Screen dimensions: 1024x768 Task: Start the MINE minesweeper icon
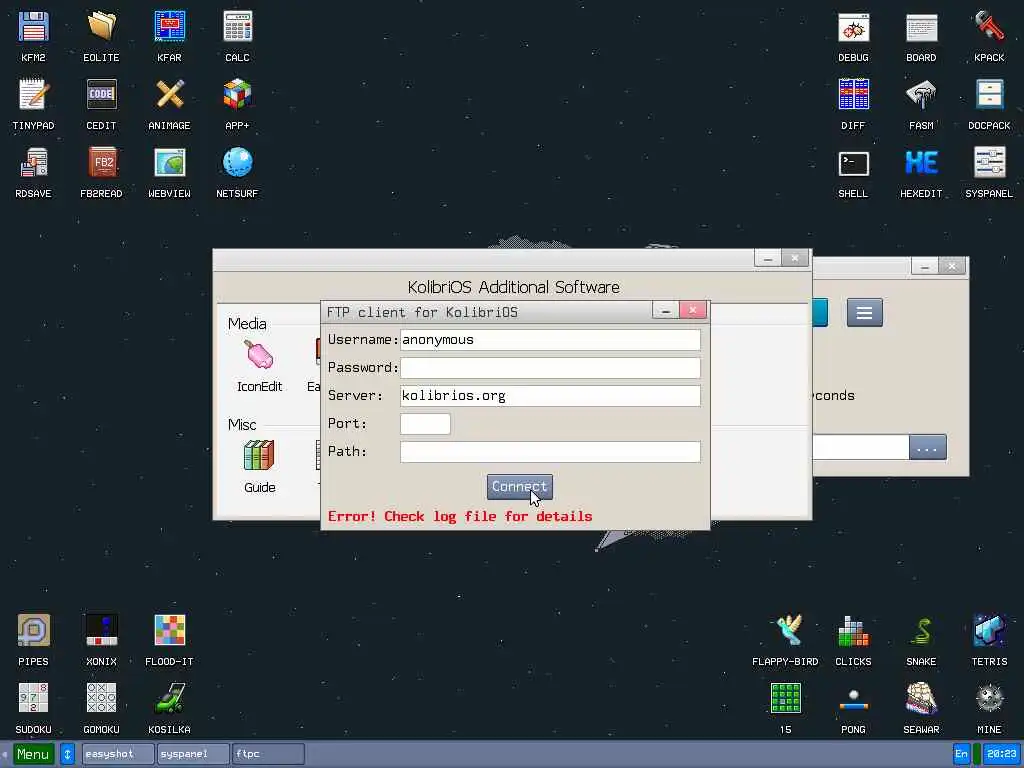pyautogui.click(x=989, y=699)
